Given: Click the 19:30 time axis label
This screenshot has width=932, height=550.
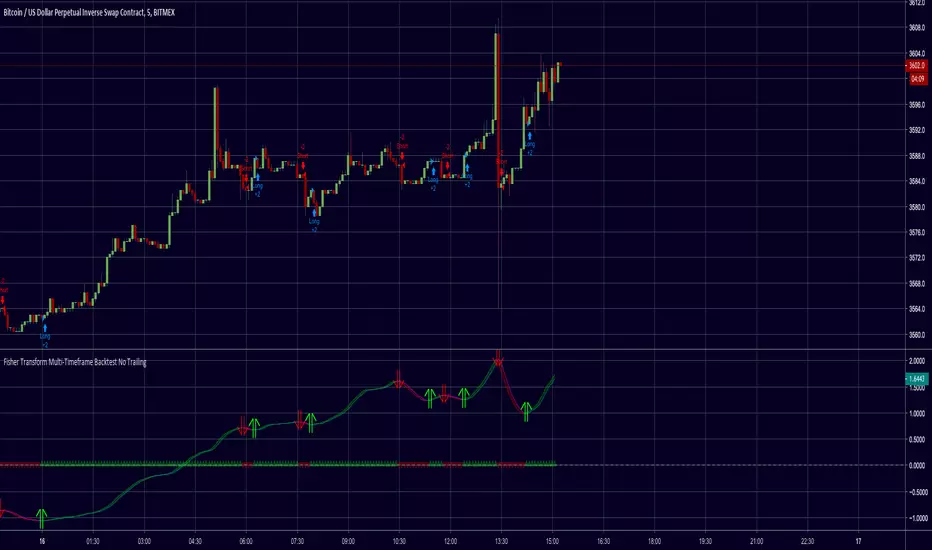Looking at the screenshot, I should (706, 541).
